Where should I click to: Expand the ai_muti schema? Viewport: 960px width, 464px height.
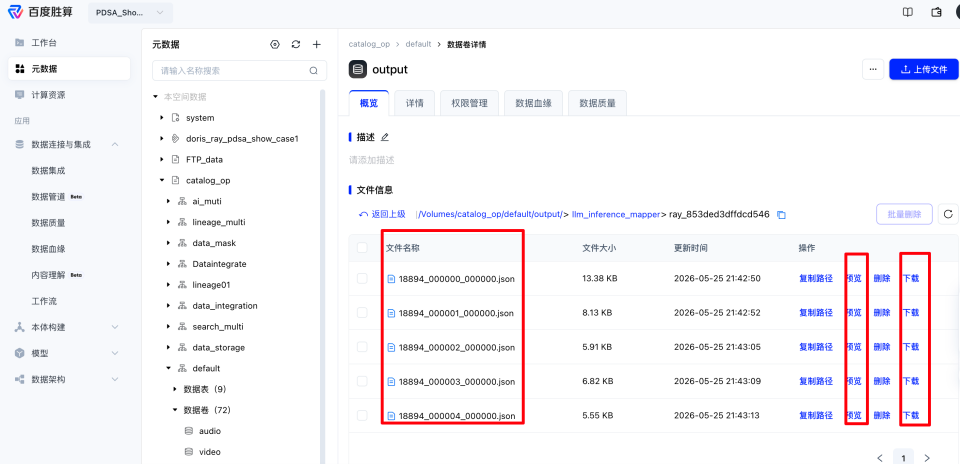168,201
